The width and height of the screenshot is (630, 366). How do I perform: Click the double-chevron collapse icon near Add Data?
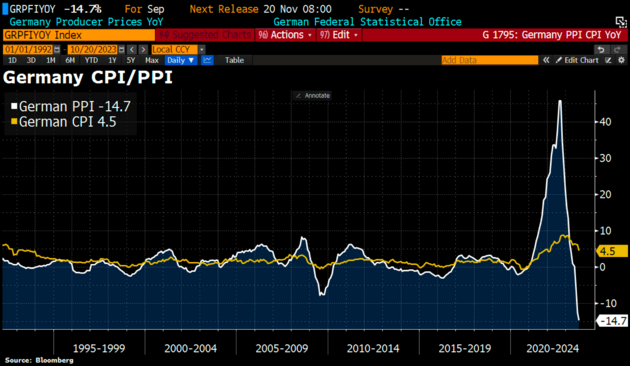click(x=546, y=60)
